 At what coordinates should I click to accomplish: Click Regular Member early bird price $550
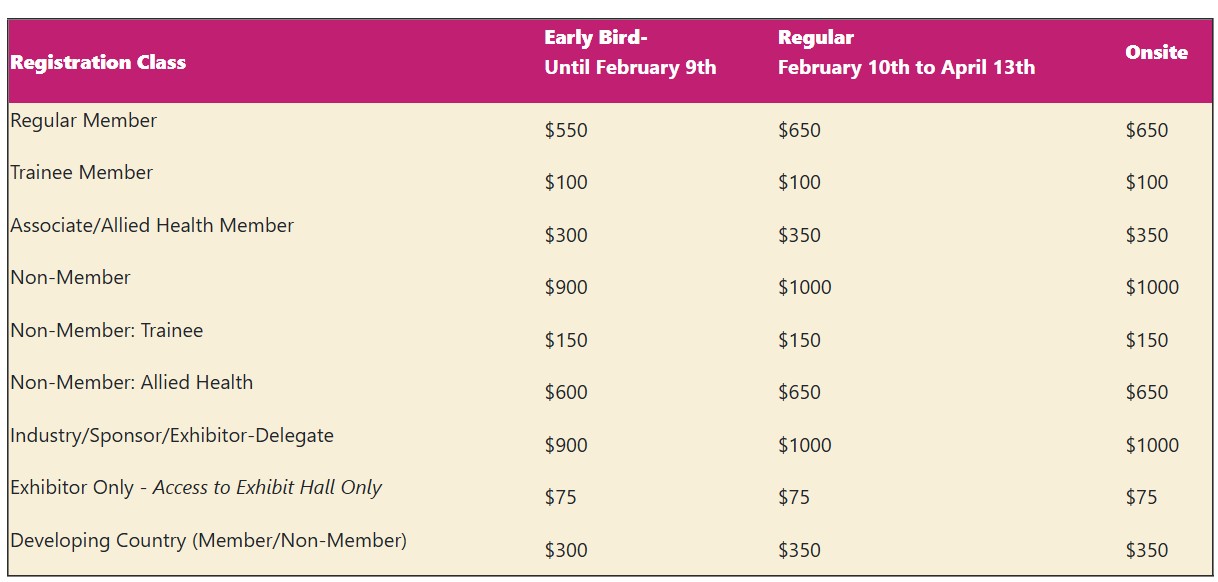click(x=566, y=131)
